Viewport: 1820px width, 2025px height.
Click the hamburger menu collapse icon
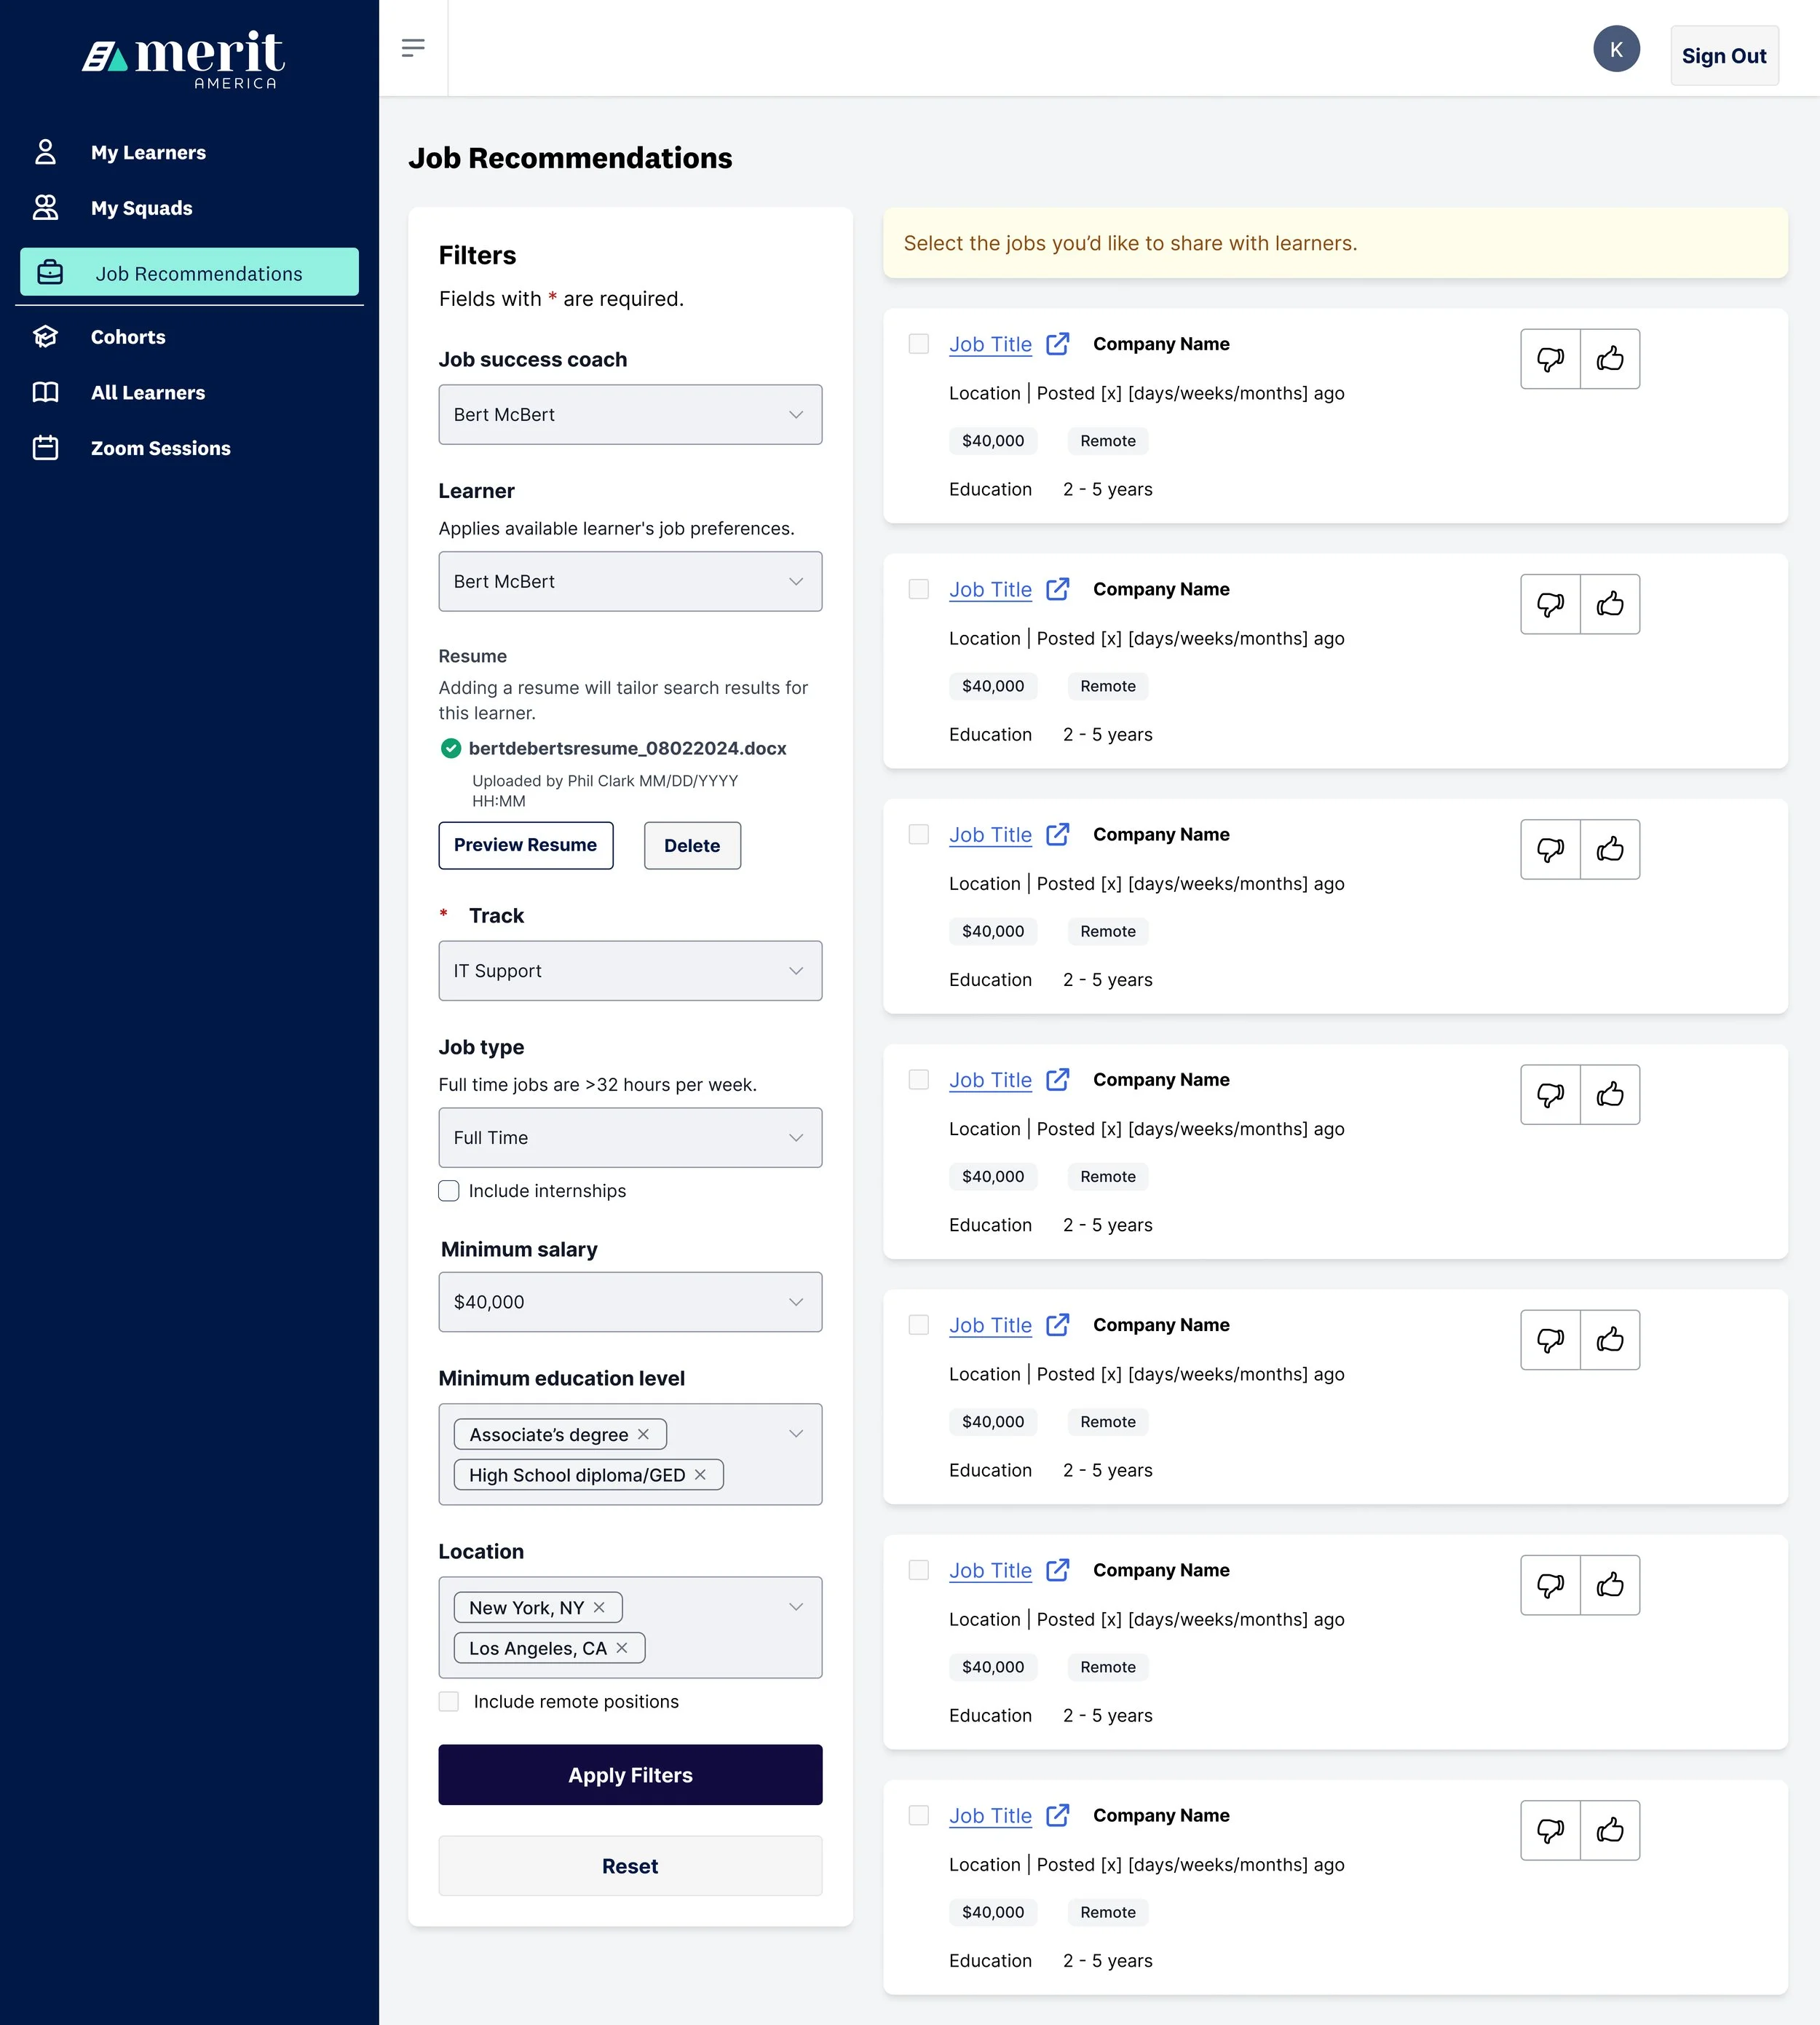[413, 48]
